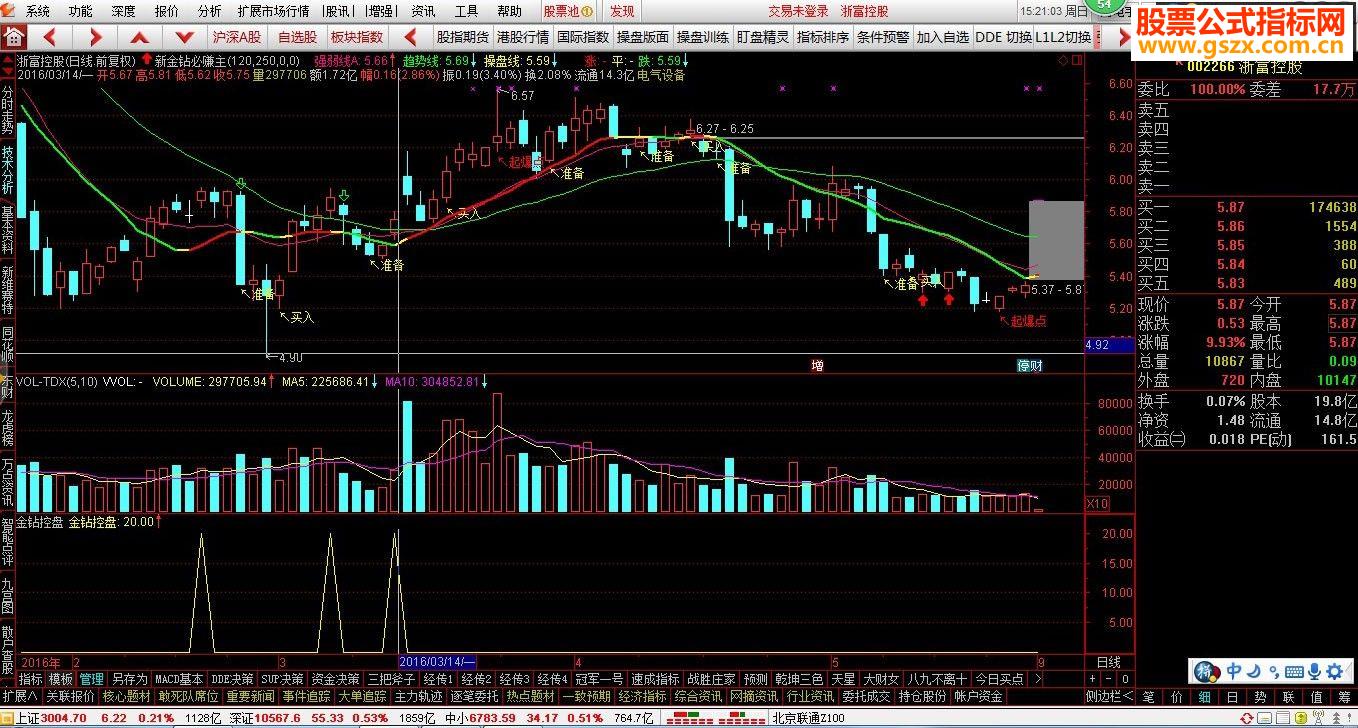This screenshot has width=1358, height=728.
Task: Click the 加入自选 toolbar button
Action: pos(943,37)
